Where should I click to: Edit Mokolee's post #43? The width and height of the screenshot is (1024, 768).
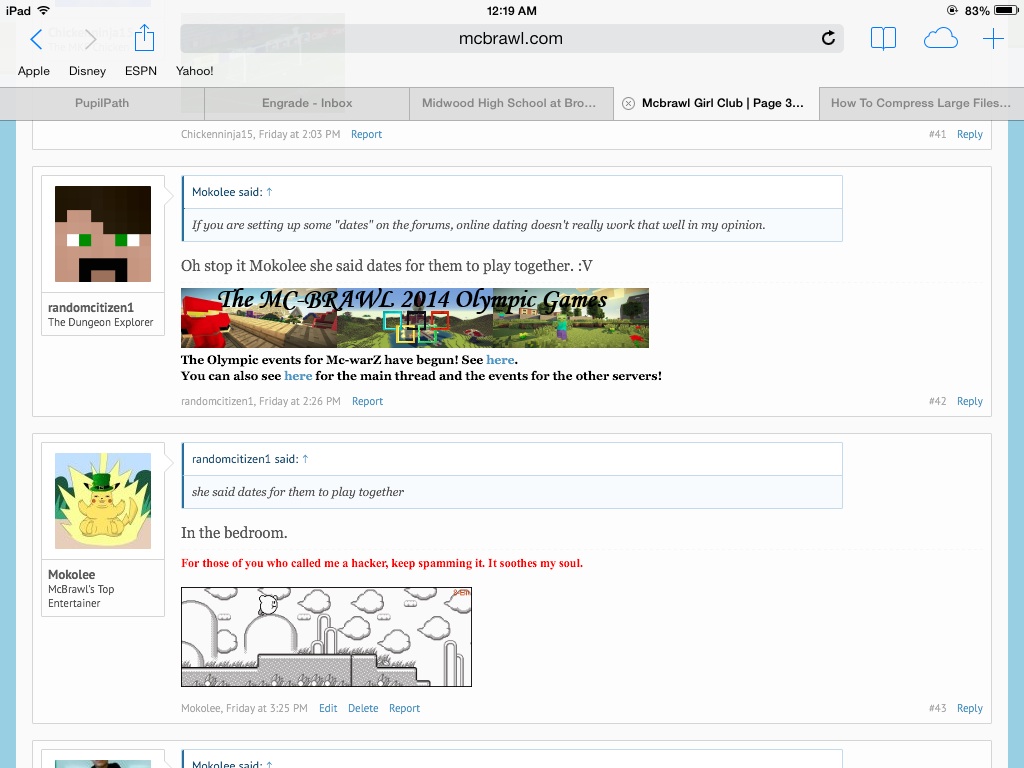point(328,708)
